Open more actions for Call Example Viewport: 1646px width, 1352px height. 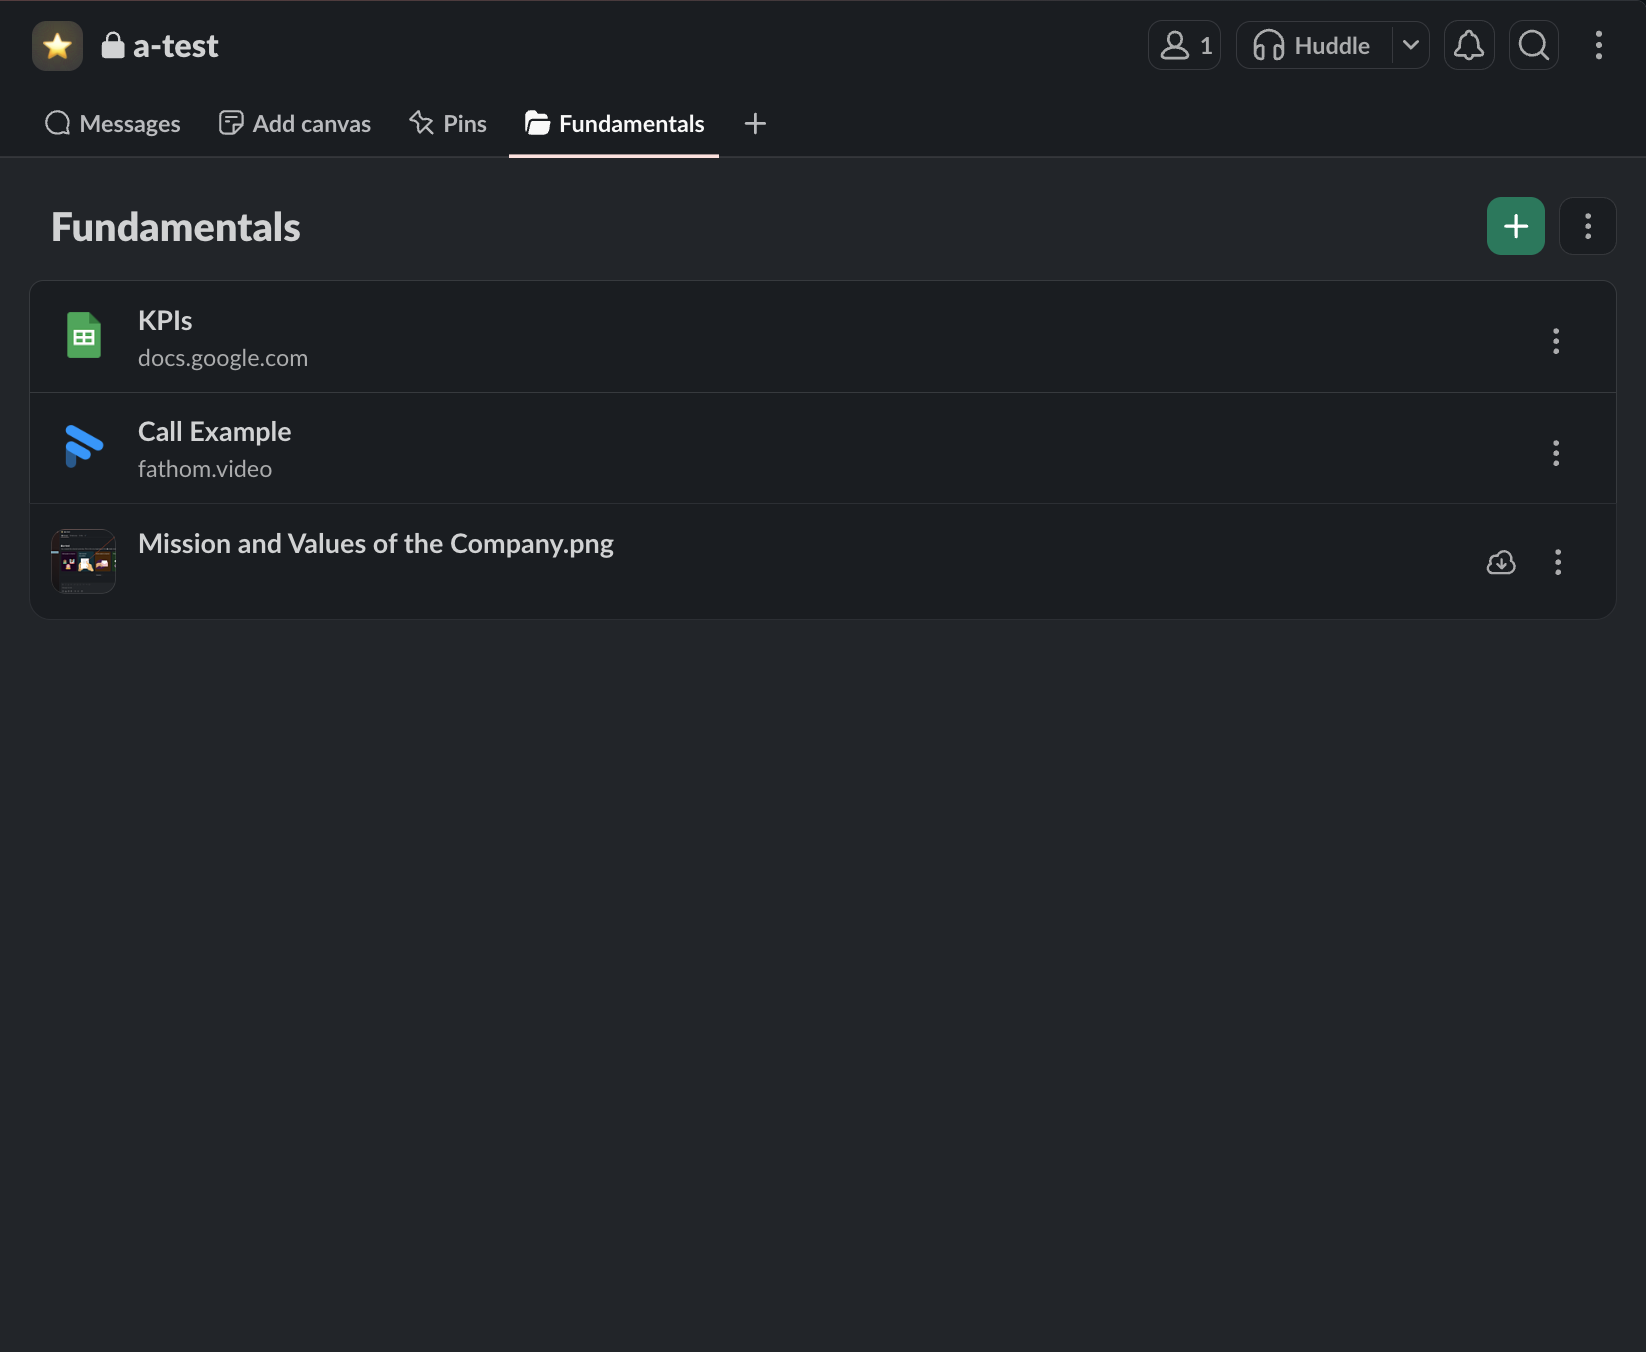click(x=1555, y=453)
